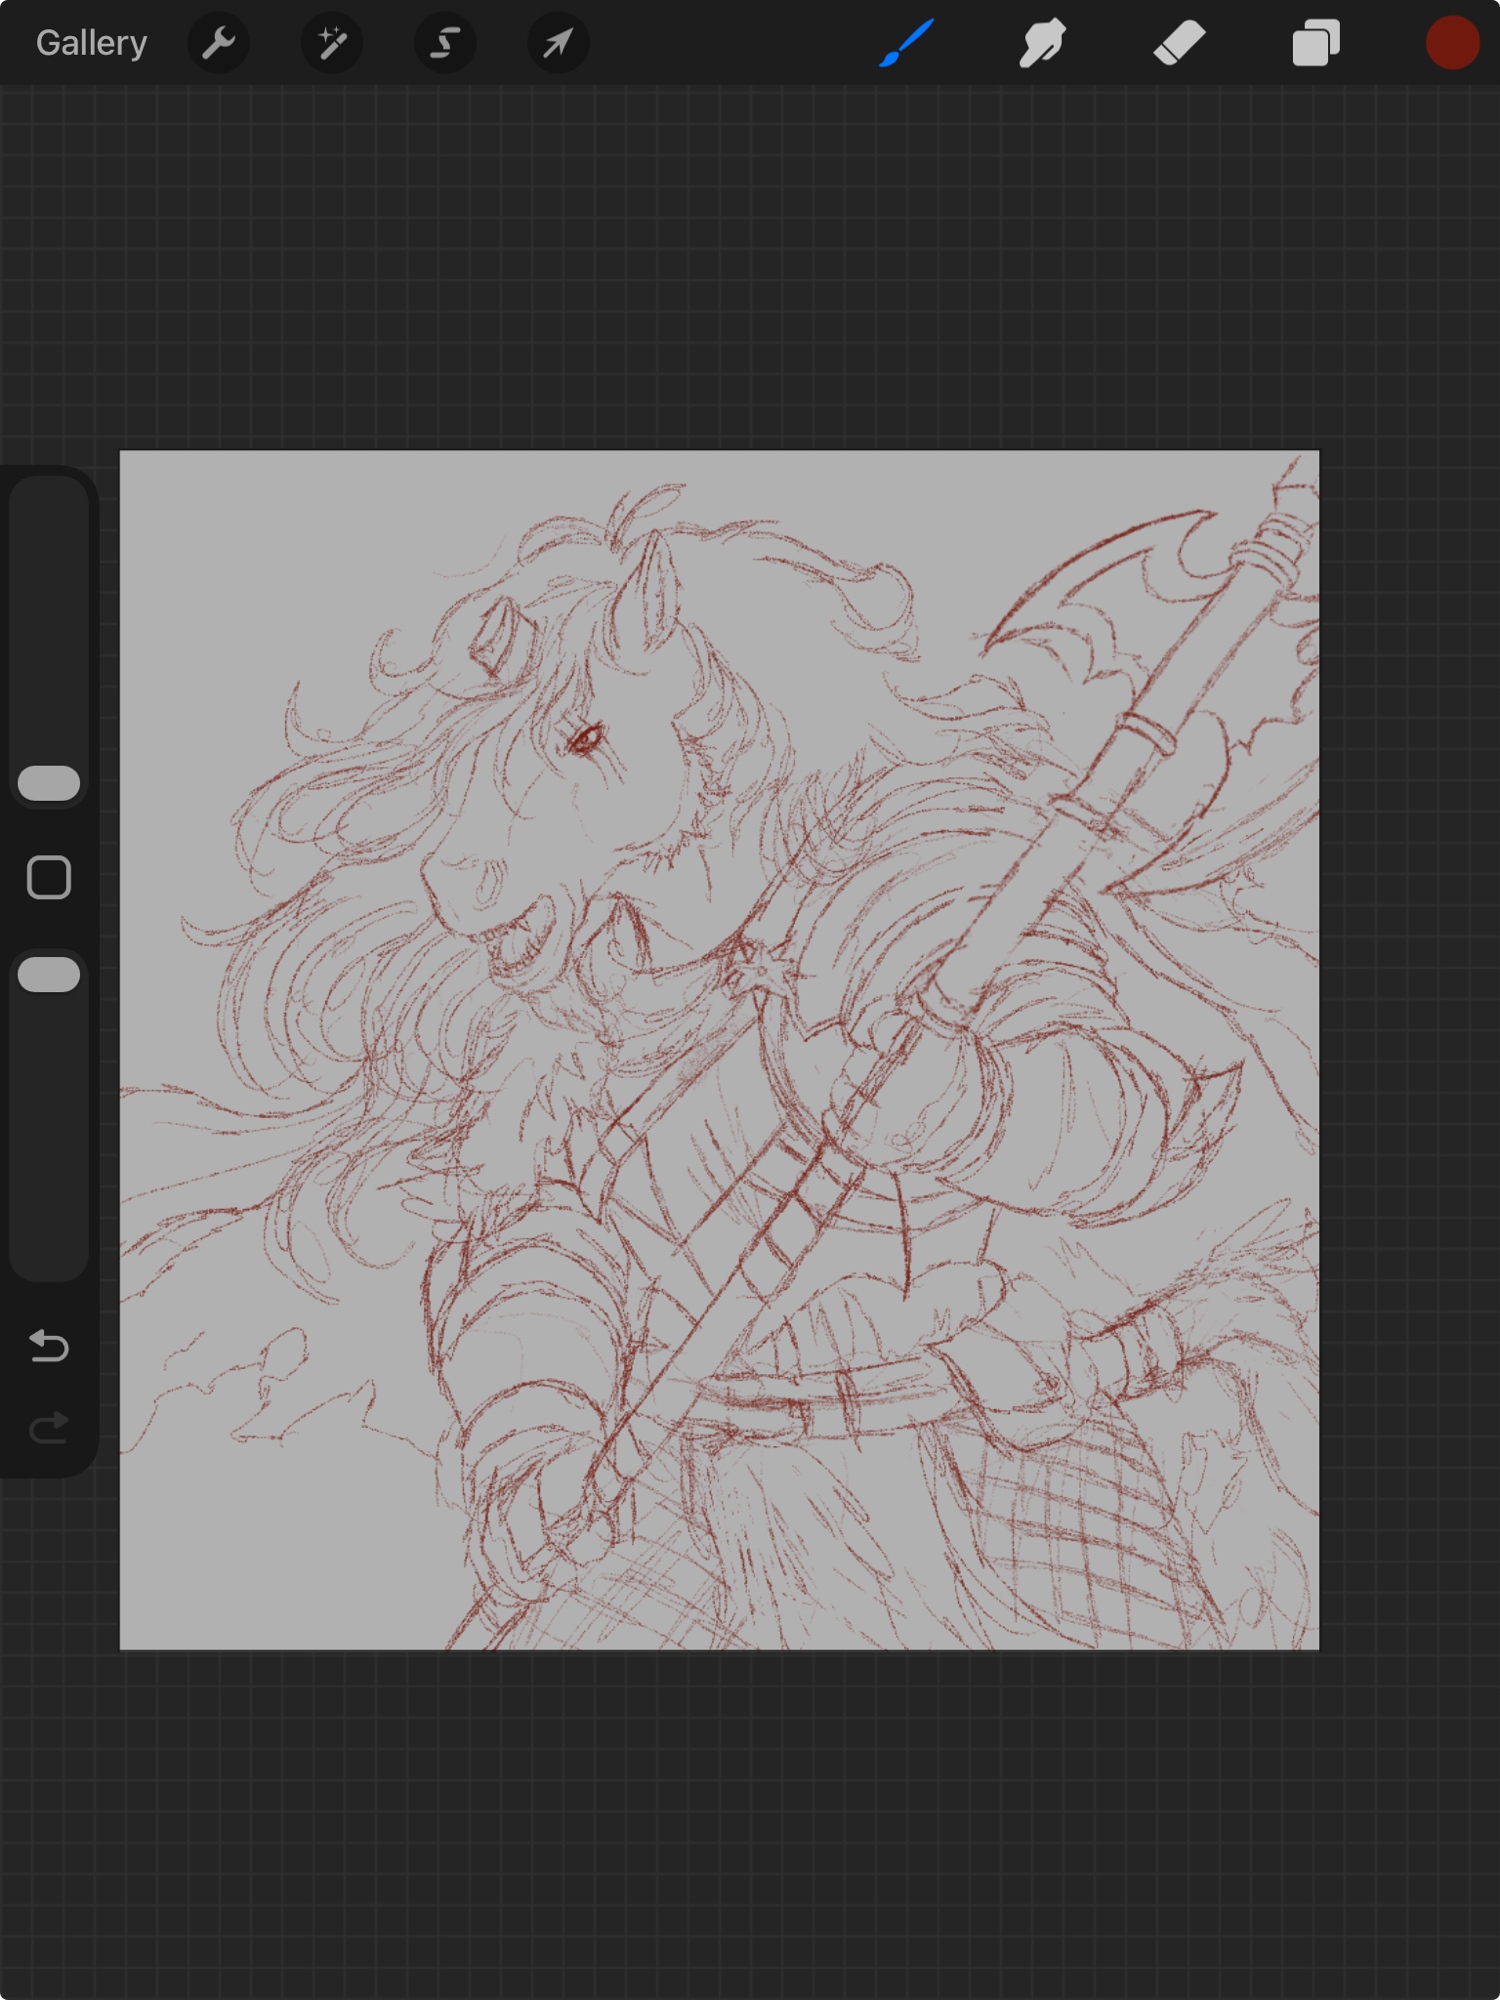The width and height of the screenshot is (1500, 2000).
Task: Tap the horse's eye on the canvas
Action: point(585,740)
